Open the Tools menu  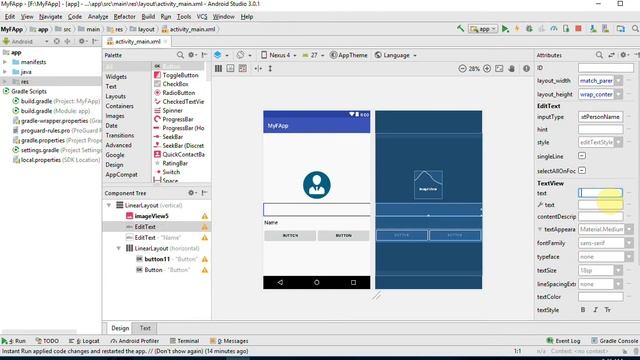click(184, 17)
